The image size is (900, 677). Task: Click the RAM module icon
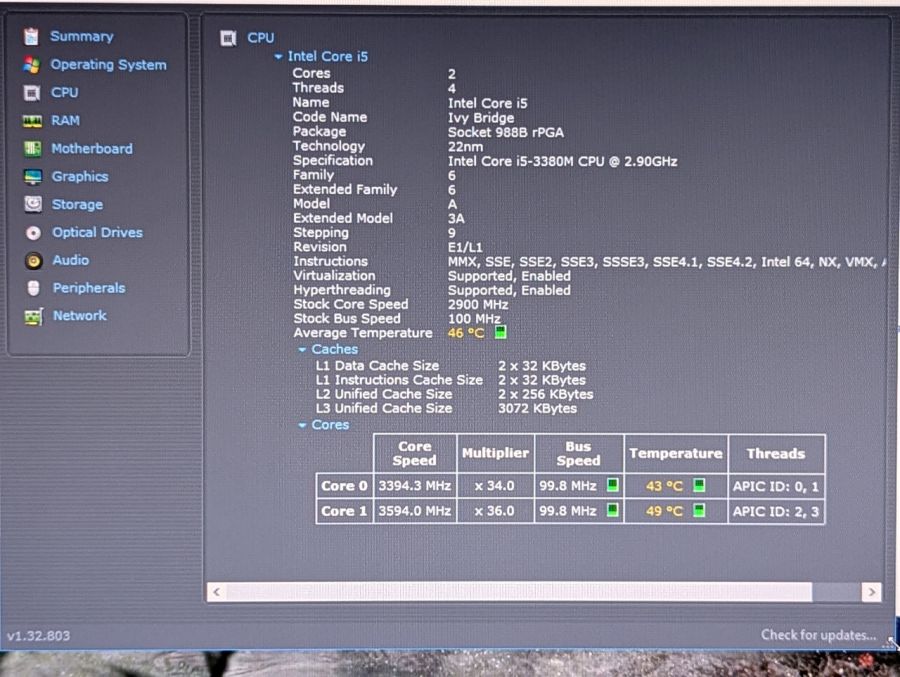[32, 121]
